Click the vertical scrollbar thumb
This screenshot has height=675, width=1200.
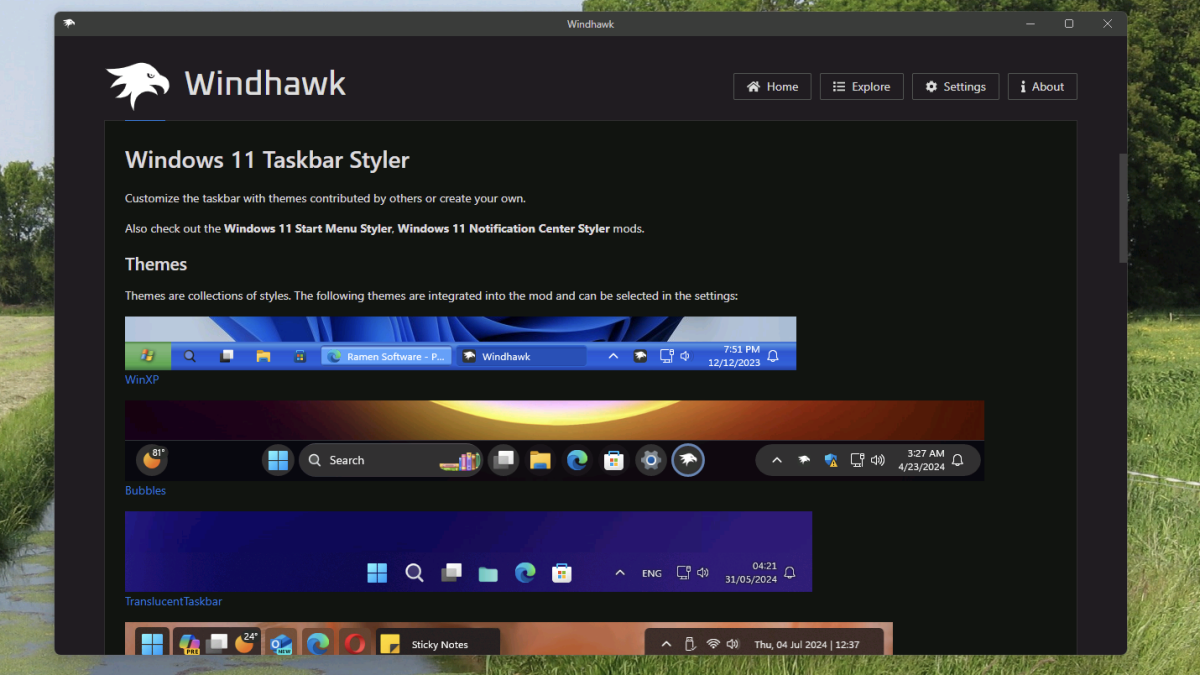[x=1123, y=208]
